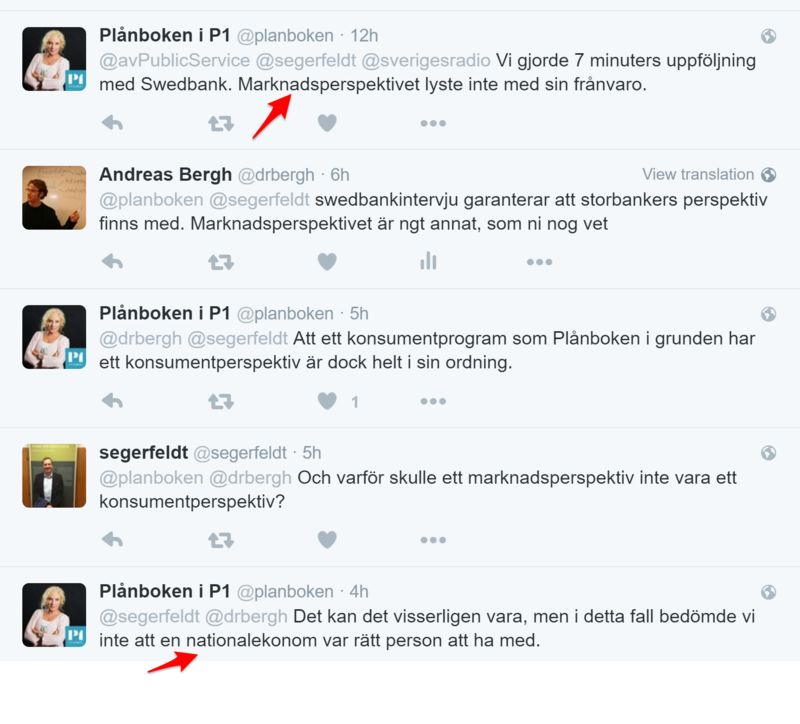Open more menu on first Plånboken tweet
Viewport: 800px width, 724px height.
point(433,123)
